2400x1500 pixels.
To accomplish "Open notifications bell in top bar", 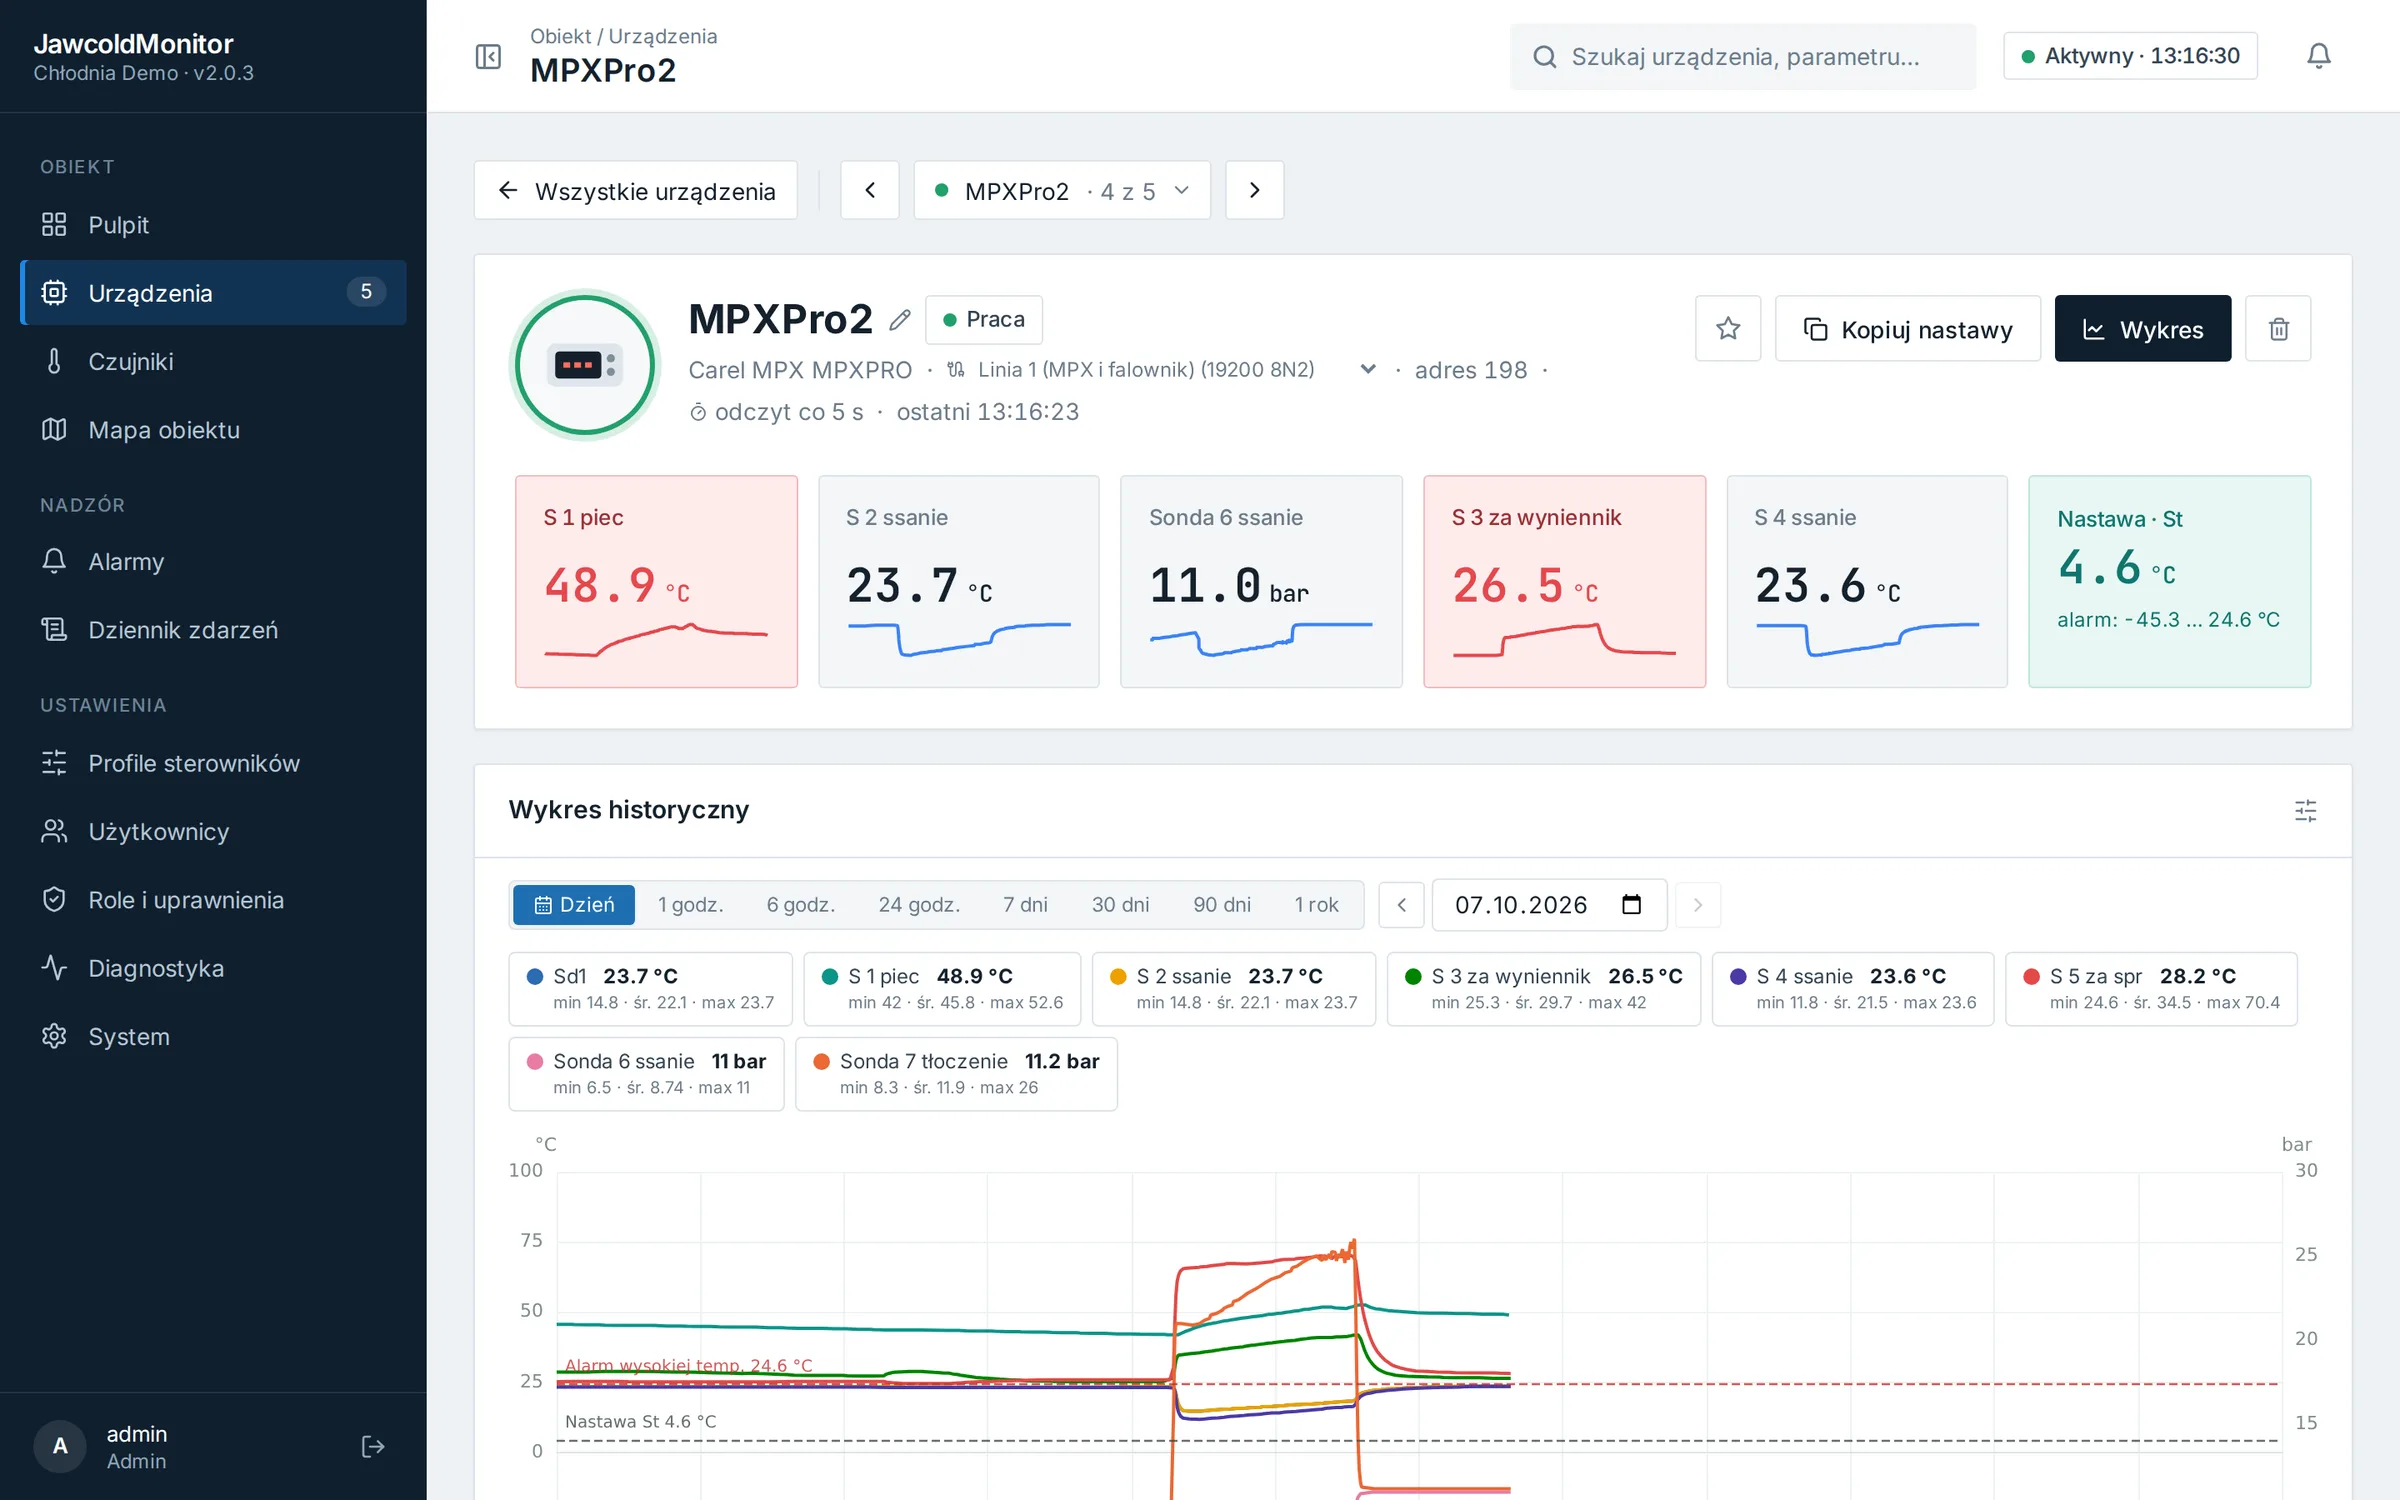I will pyautogui.click(x=2318, y=56).
